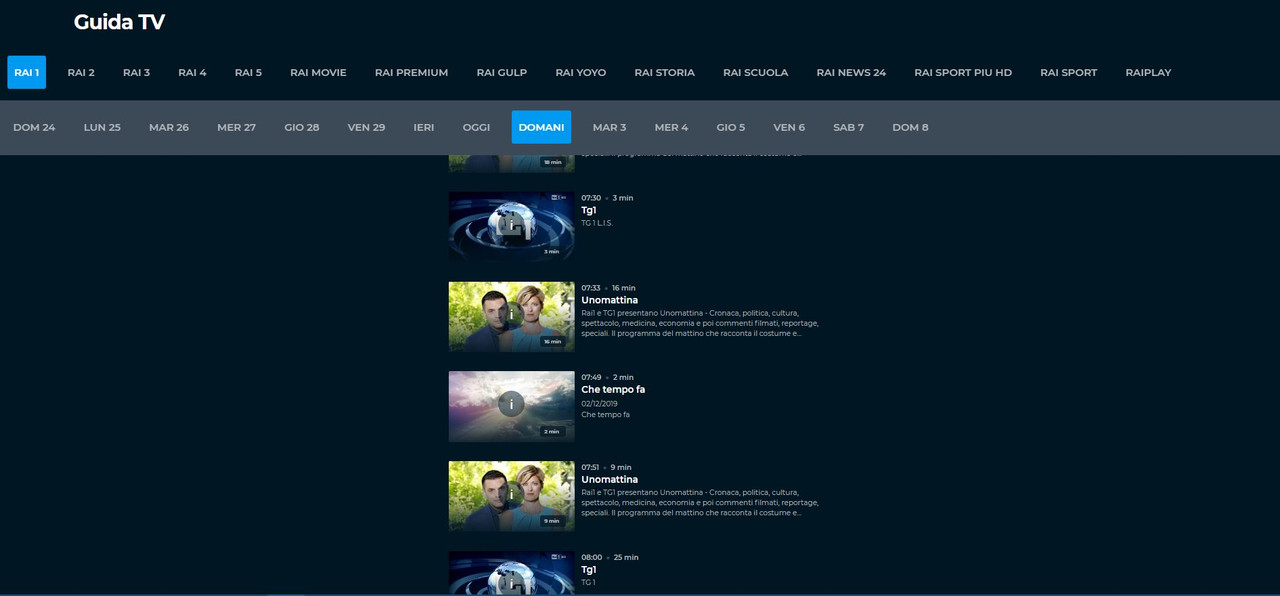This screenshot has width=1280, height=596.
Task: Click info icon on Unomattina 07:33 thumbnail
Action: pos(511,315)
